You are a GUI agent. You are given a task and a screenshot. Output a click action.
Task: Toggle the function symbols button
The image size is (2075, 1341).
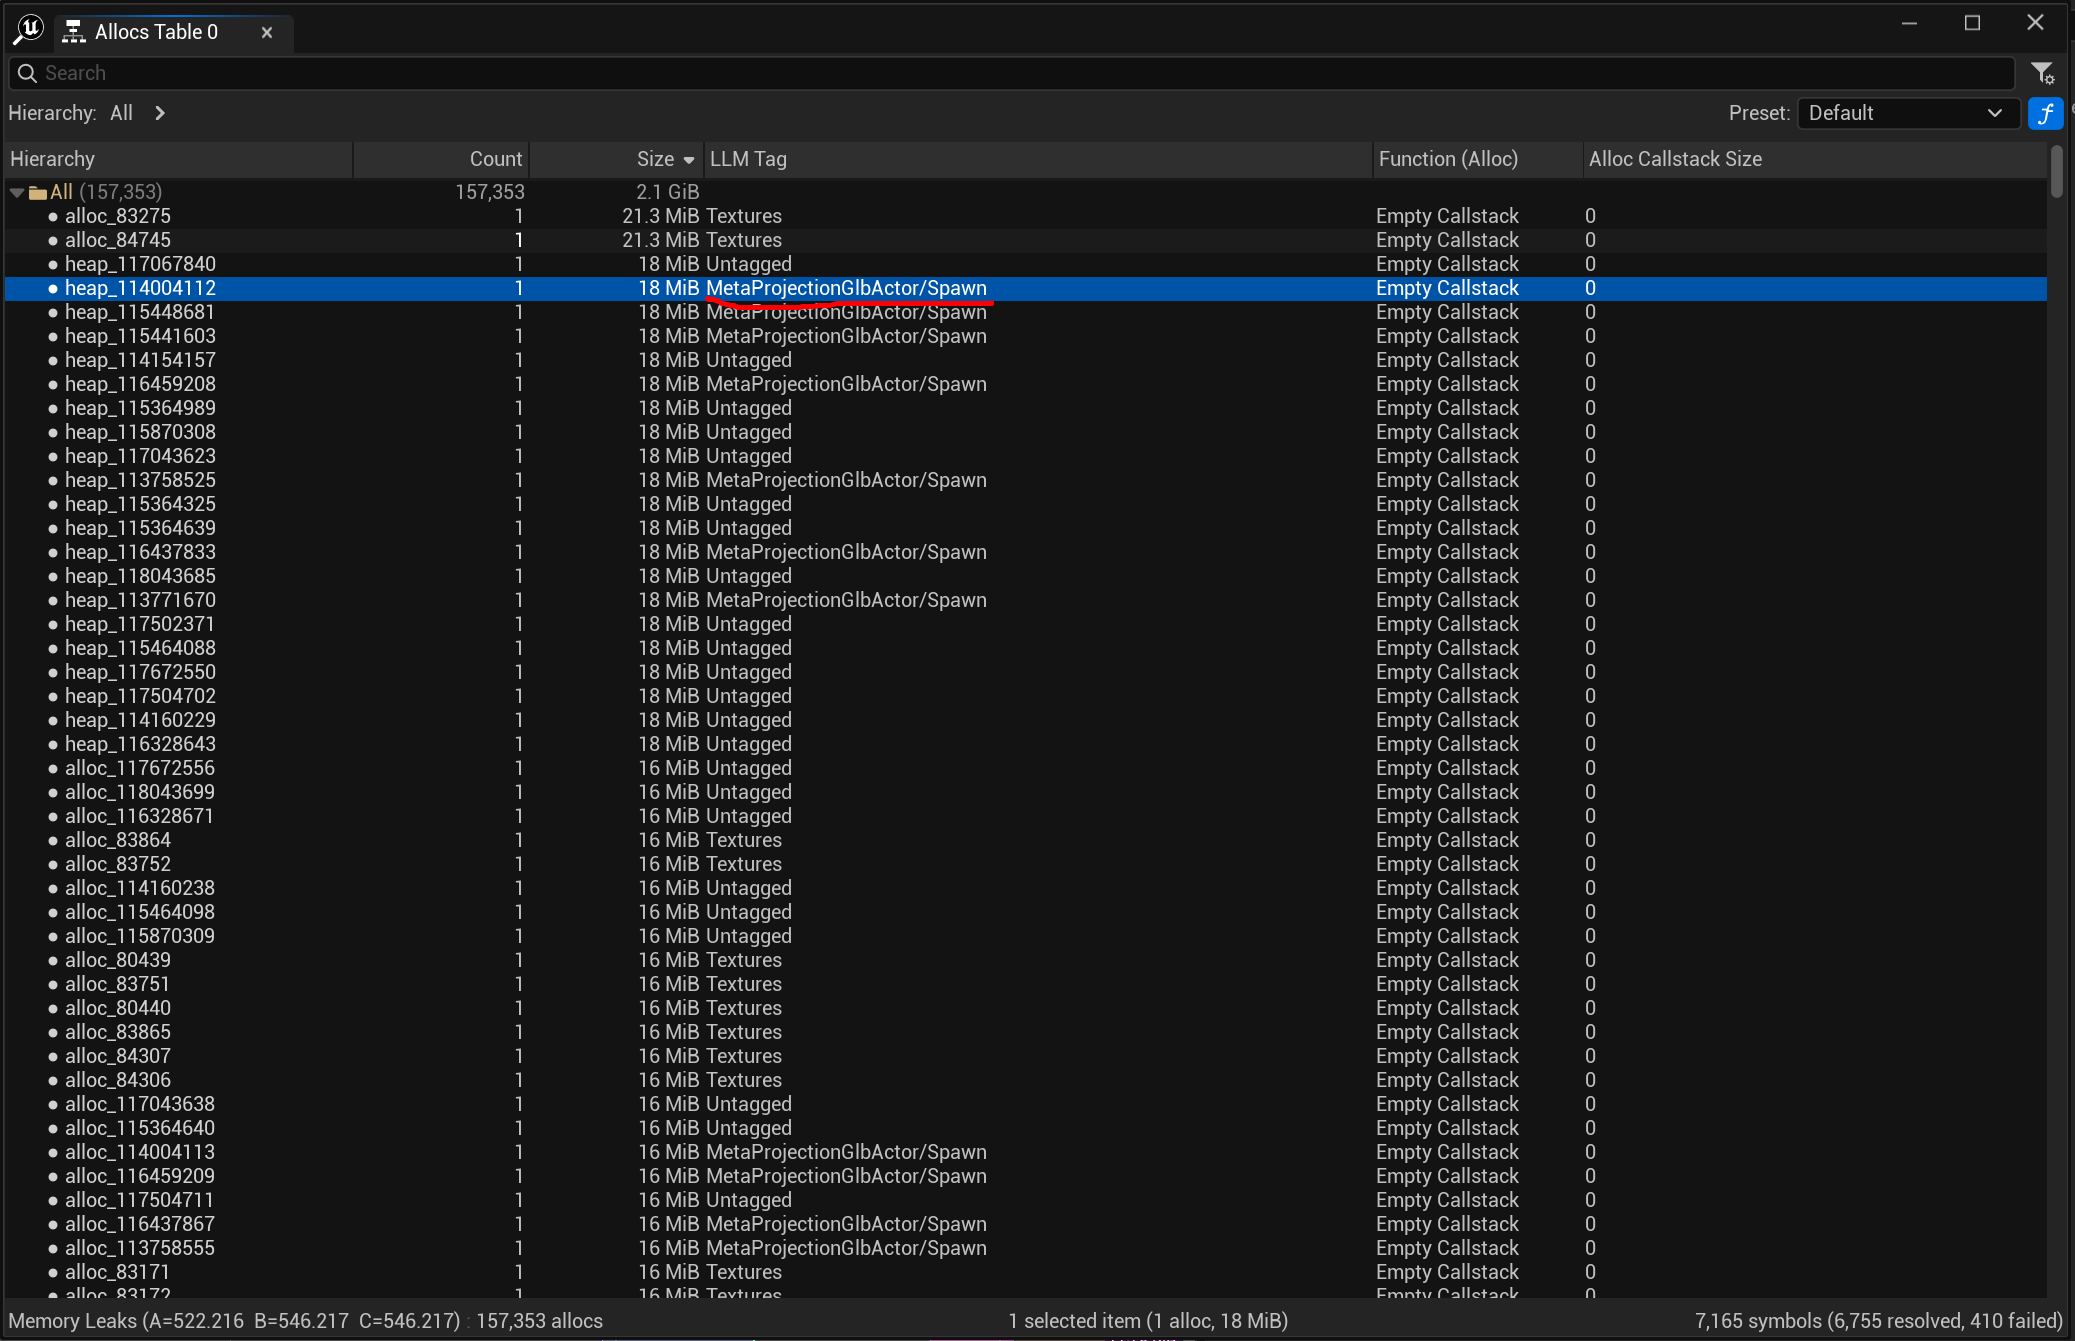pos(2045,113)
